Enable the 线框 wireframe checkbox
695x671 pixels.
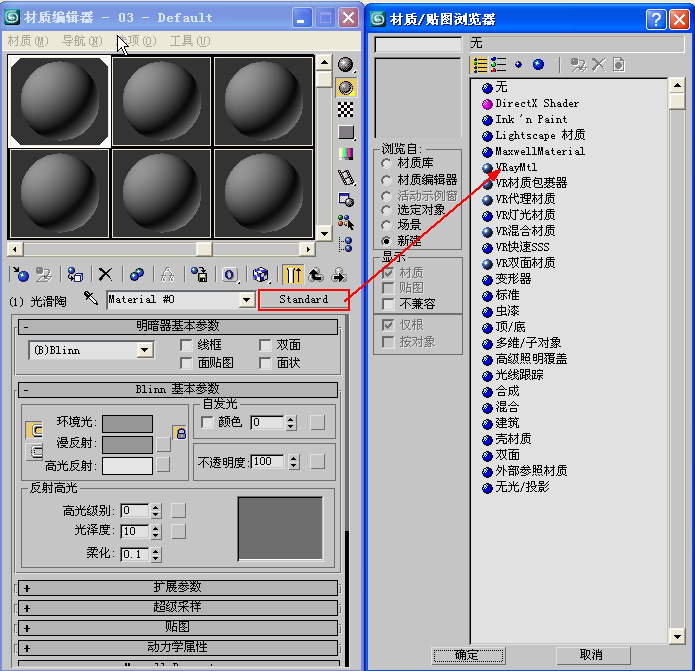pyautogui.click(x=186, y=345)
